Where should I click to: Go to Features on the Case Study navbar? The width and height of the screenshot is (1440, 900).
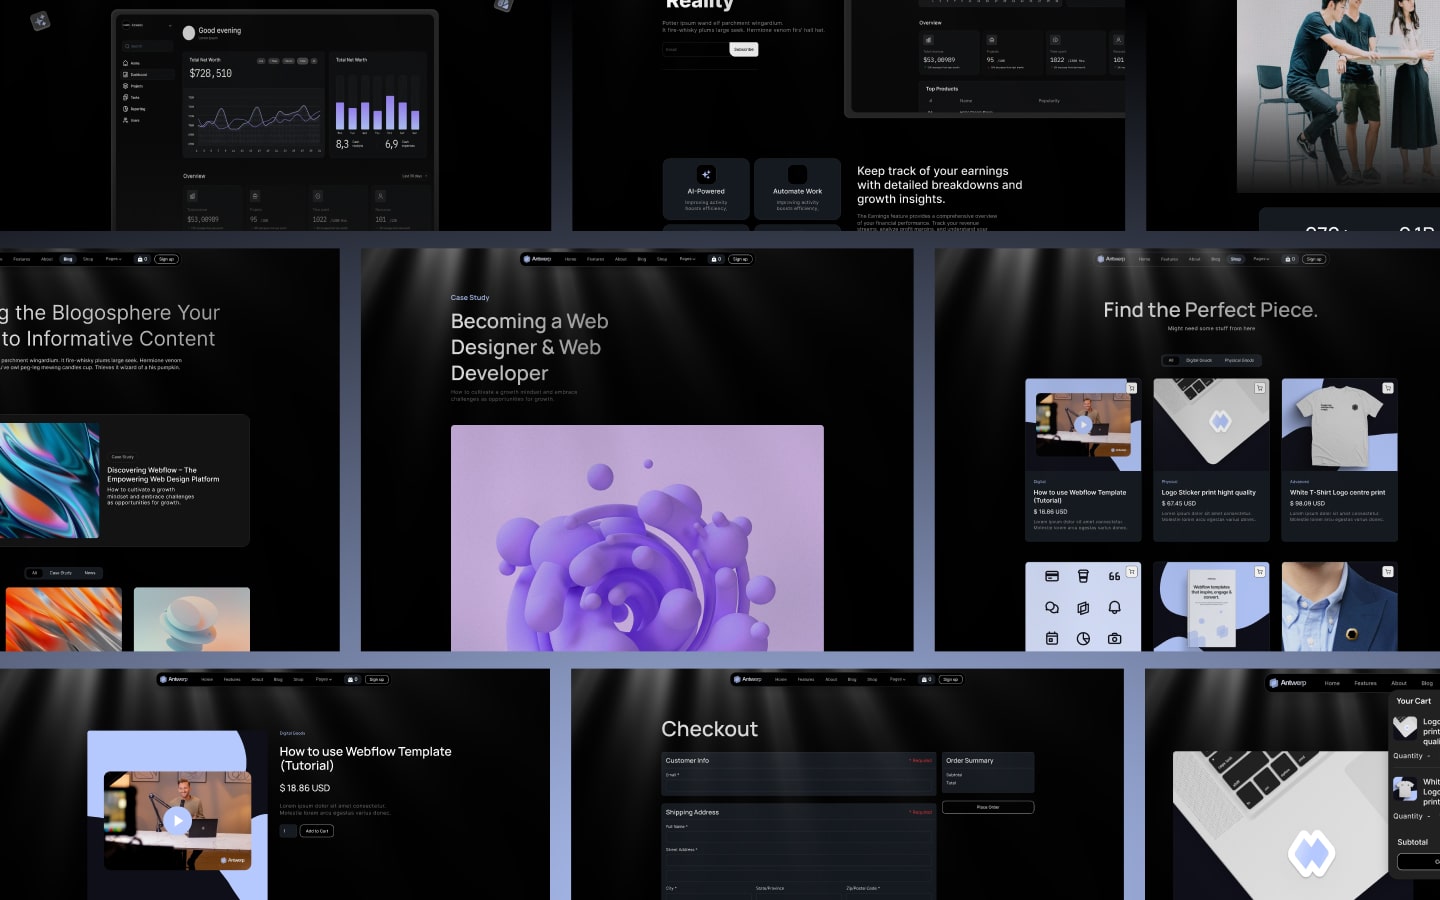(x=595, y=259)
